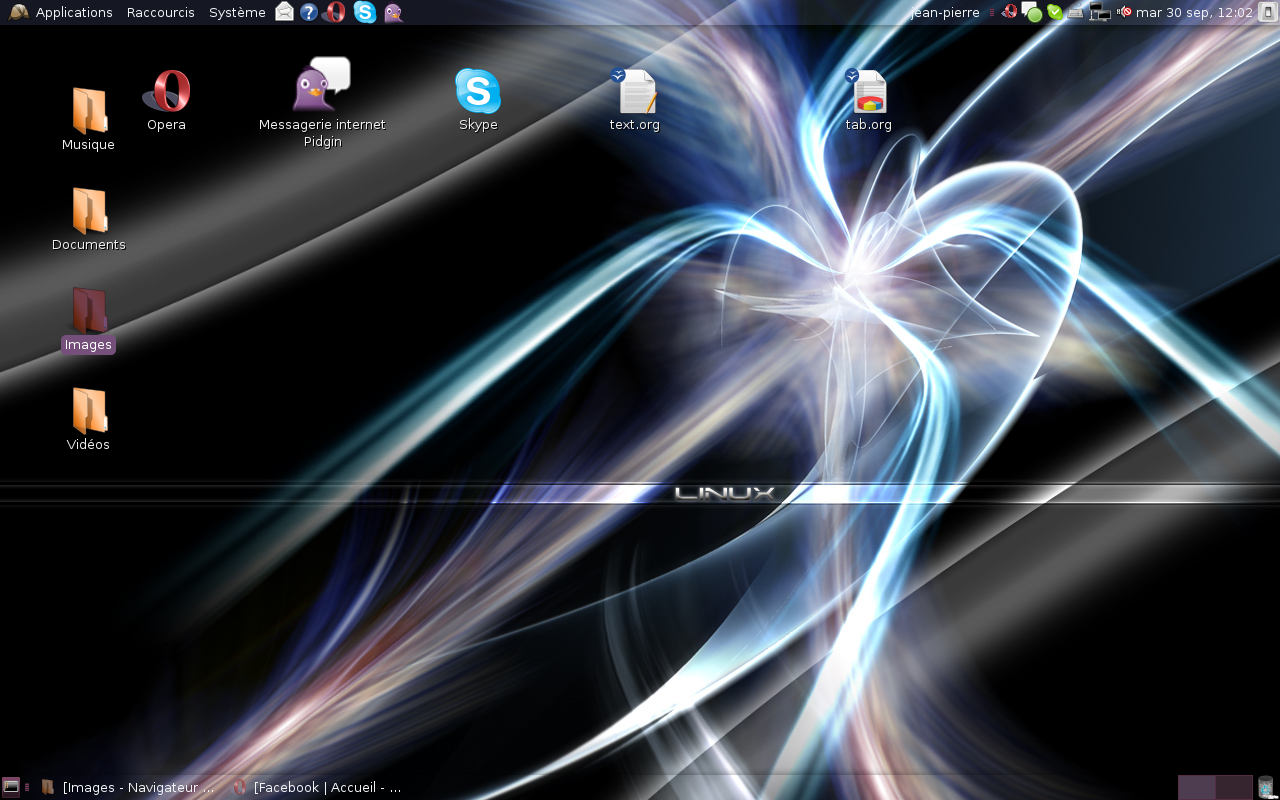Launch Pidgin from the top panel launcher
The height and width of the screenshot is (800, 1280).
[x=393, y=12]
